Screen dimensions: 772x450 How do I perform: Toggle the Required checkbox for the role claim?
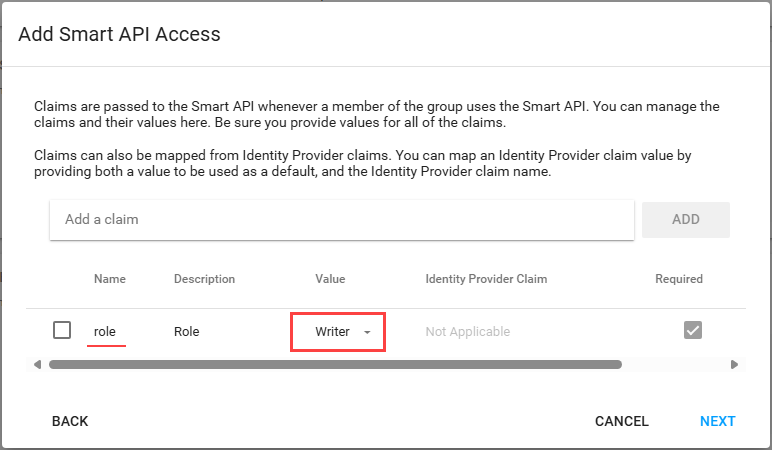pos(693,330)
